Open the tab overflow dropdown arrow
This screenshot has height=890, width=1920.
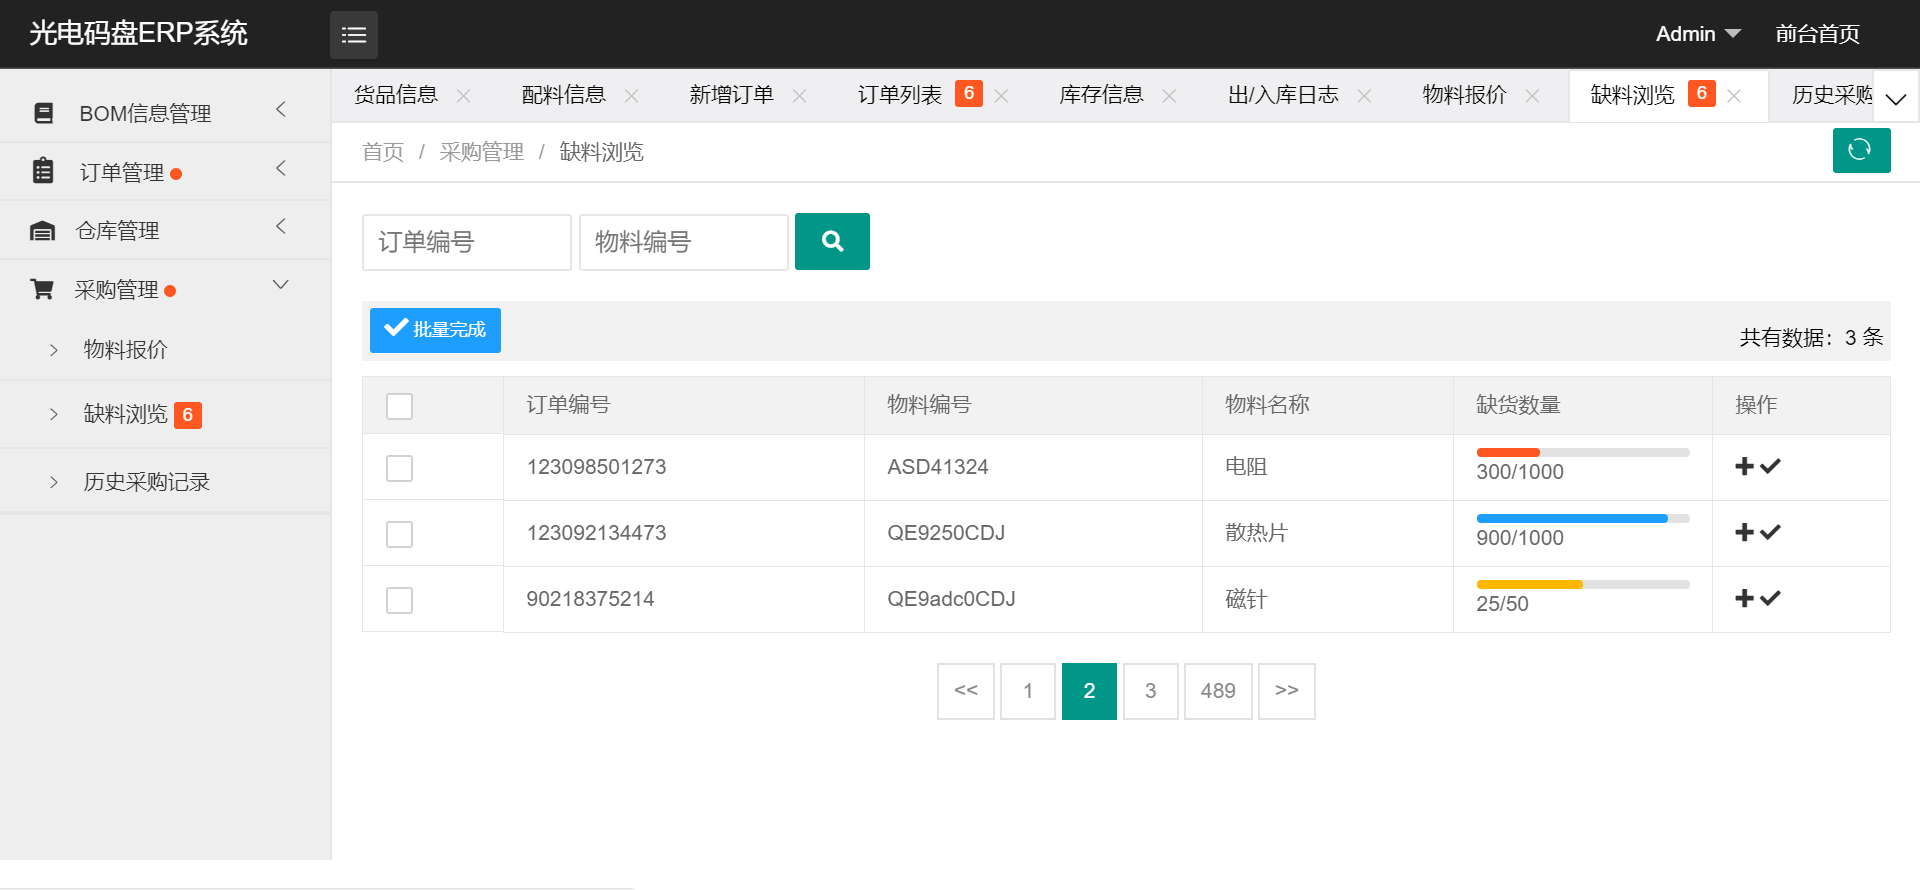point(1896,98)
